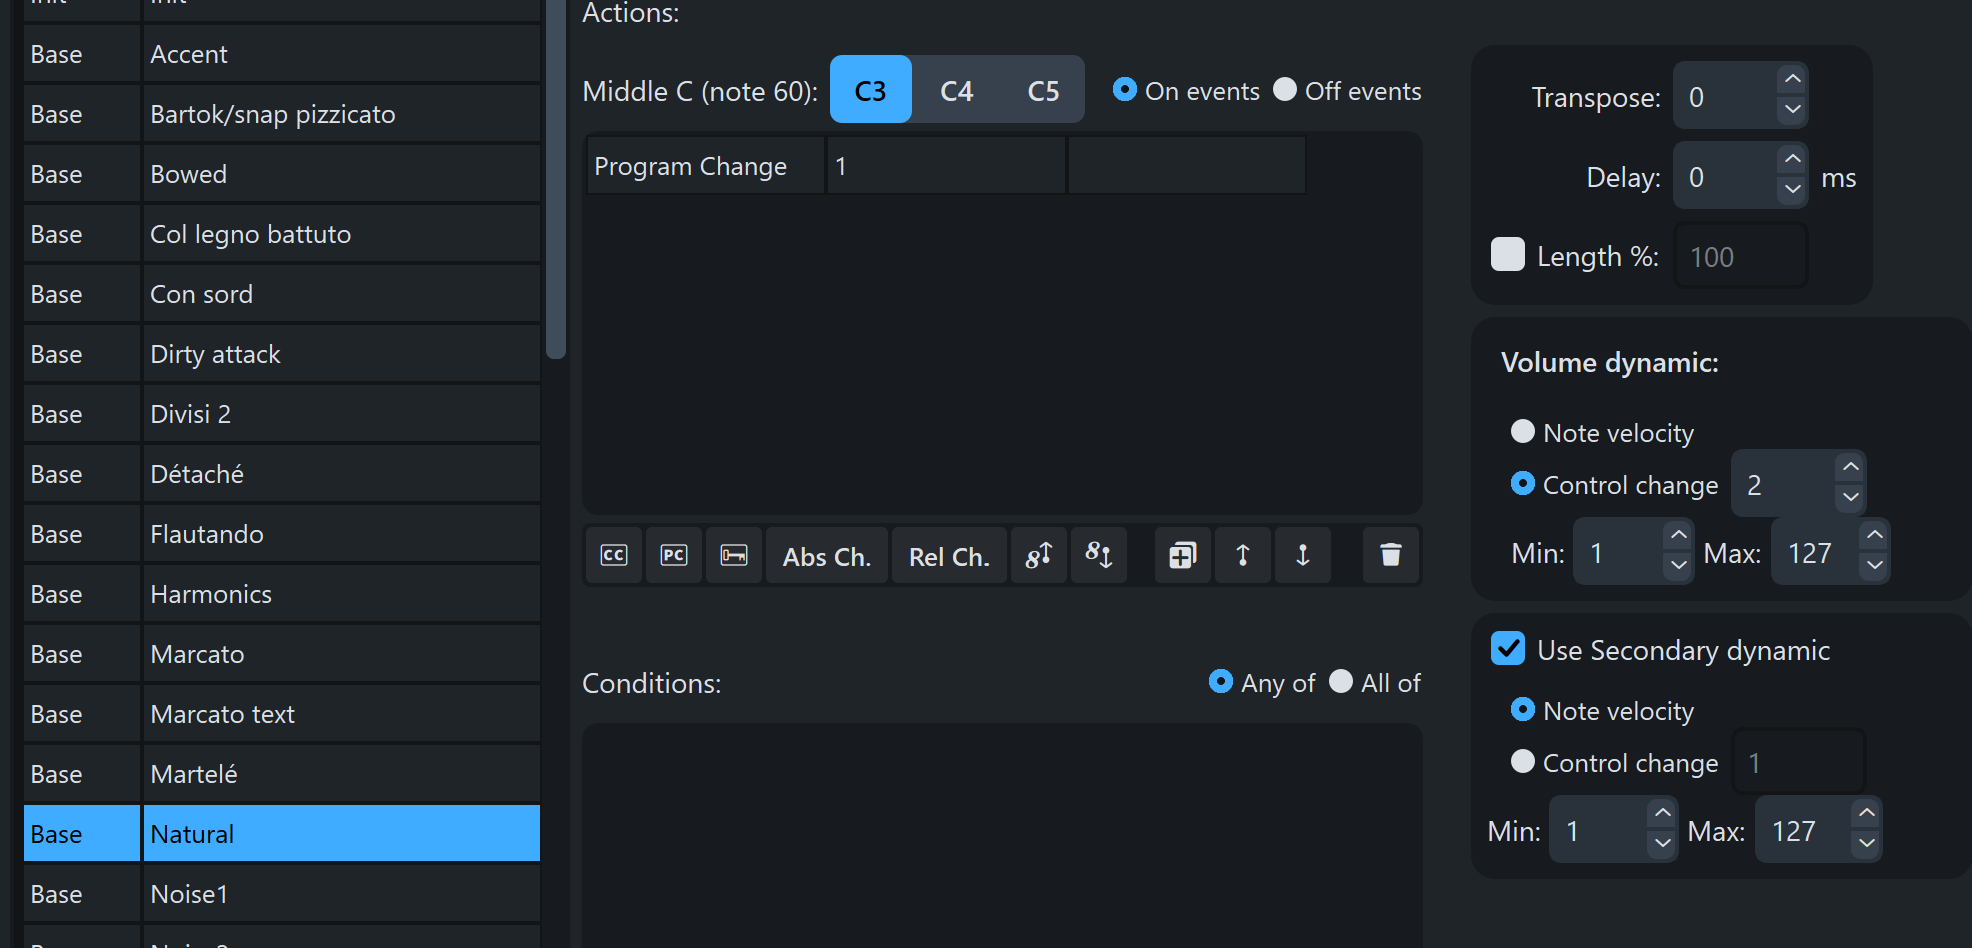Viewport: 1972px width, 948px height.
Task: Click the Abs Ch. button
Action: [826, 556]
